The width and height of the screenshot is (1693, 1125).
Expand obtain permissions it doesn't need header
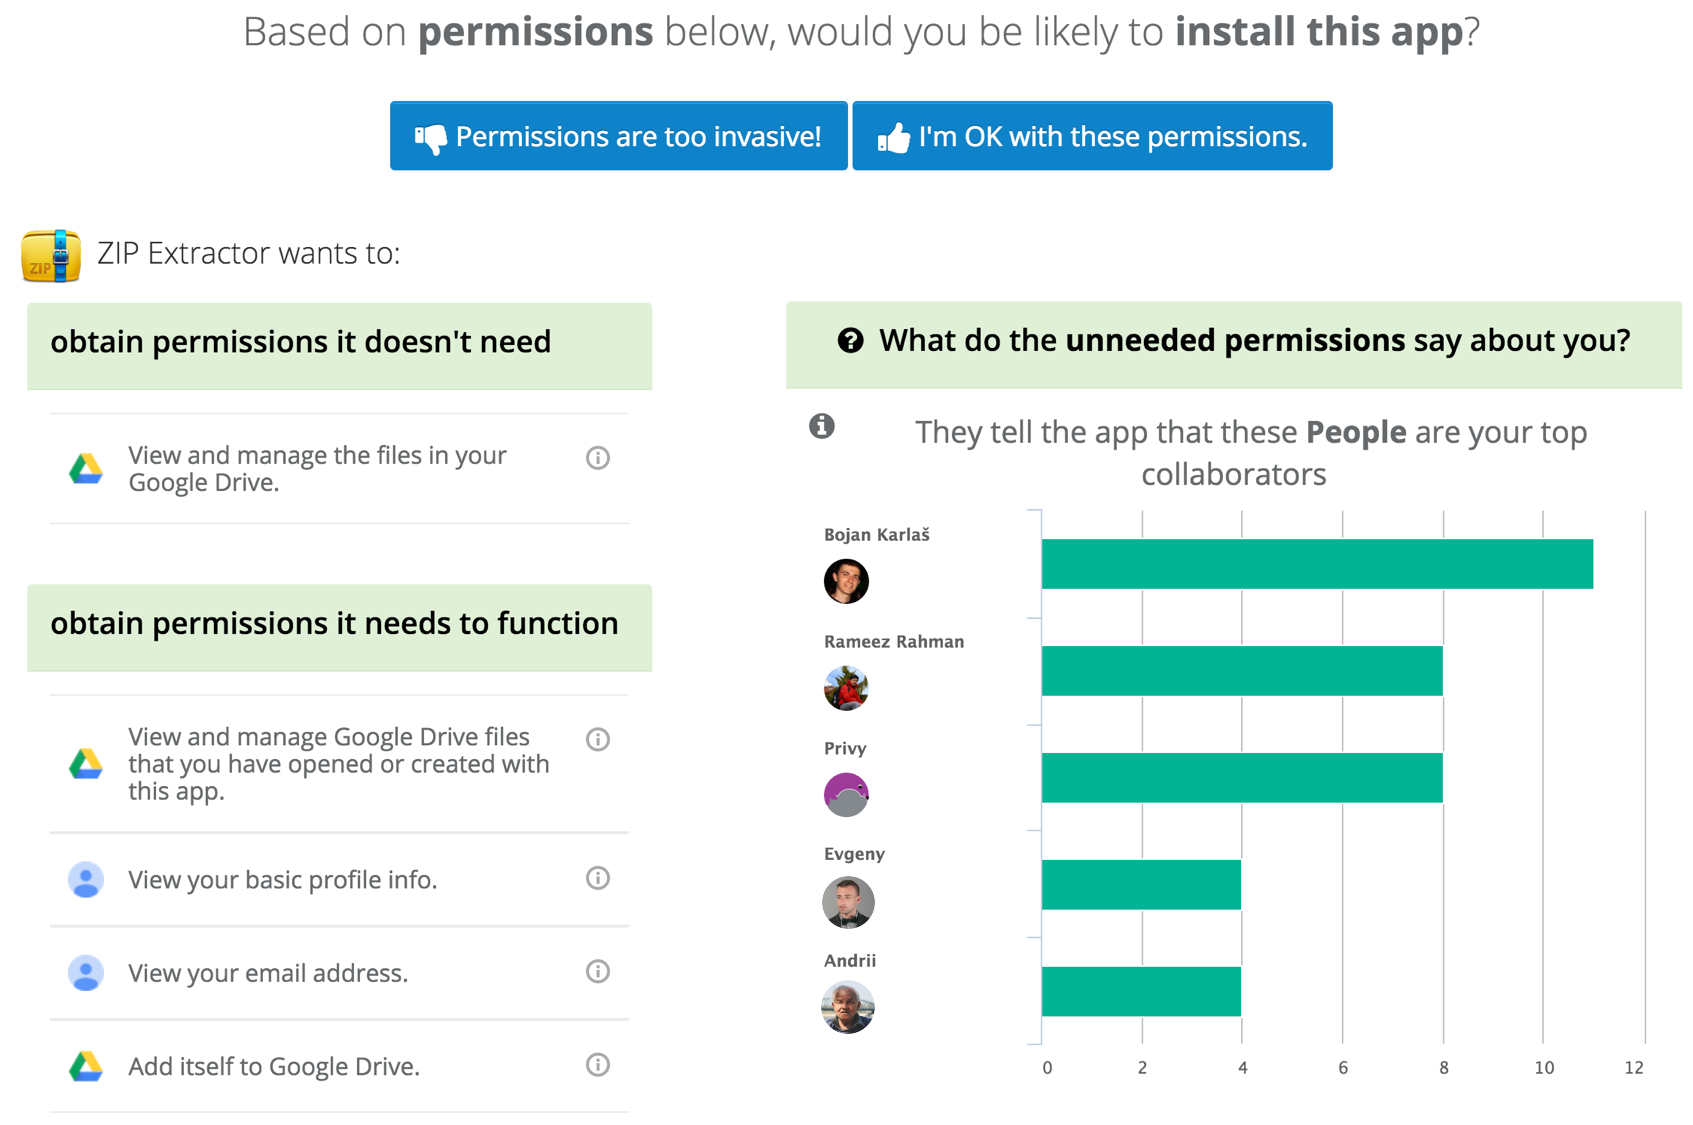(339, 343)
